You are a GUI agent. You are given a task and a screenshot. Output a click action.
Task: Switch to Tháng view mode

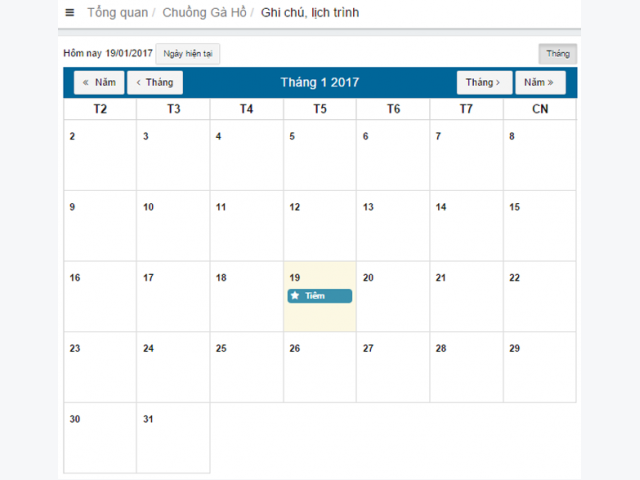[x=558, y=54]
